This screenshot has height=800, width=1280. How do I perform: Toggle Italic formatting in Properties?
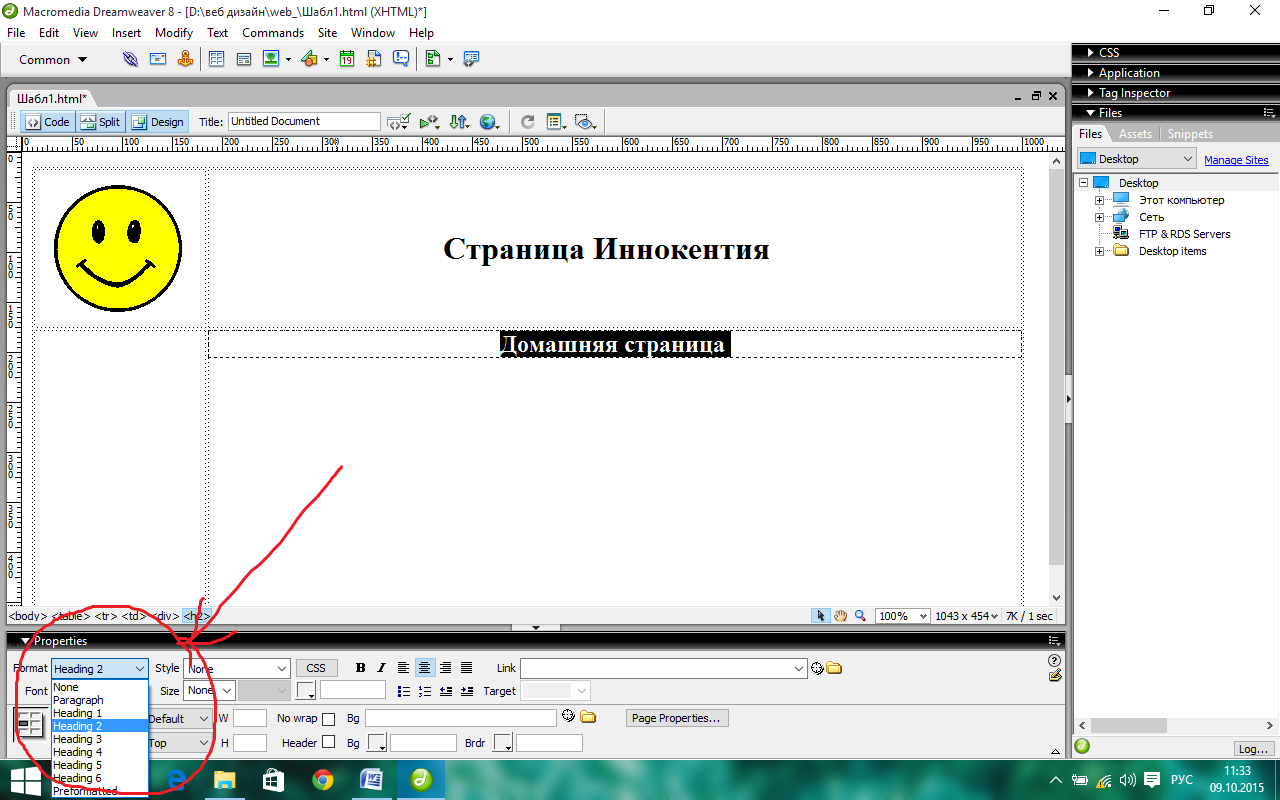coord(381,668)
